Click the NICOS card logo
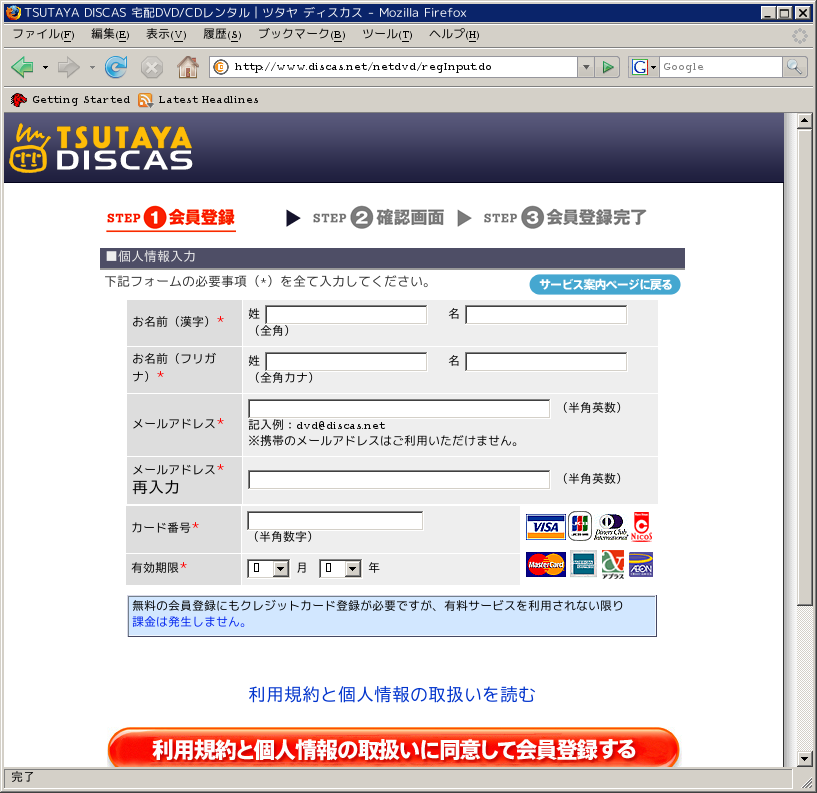 point(641,527)
